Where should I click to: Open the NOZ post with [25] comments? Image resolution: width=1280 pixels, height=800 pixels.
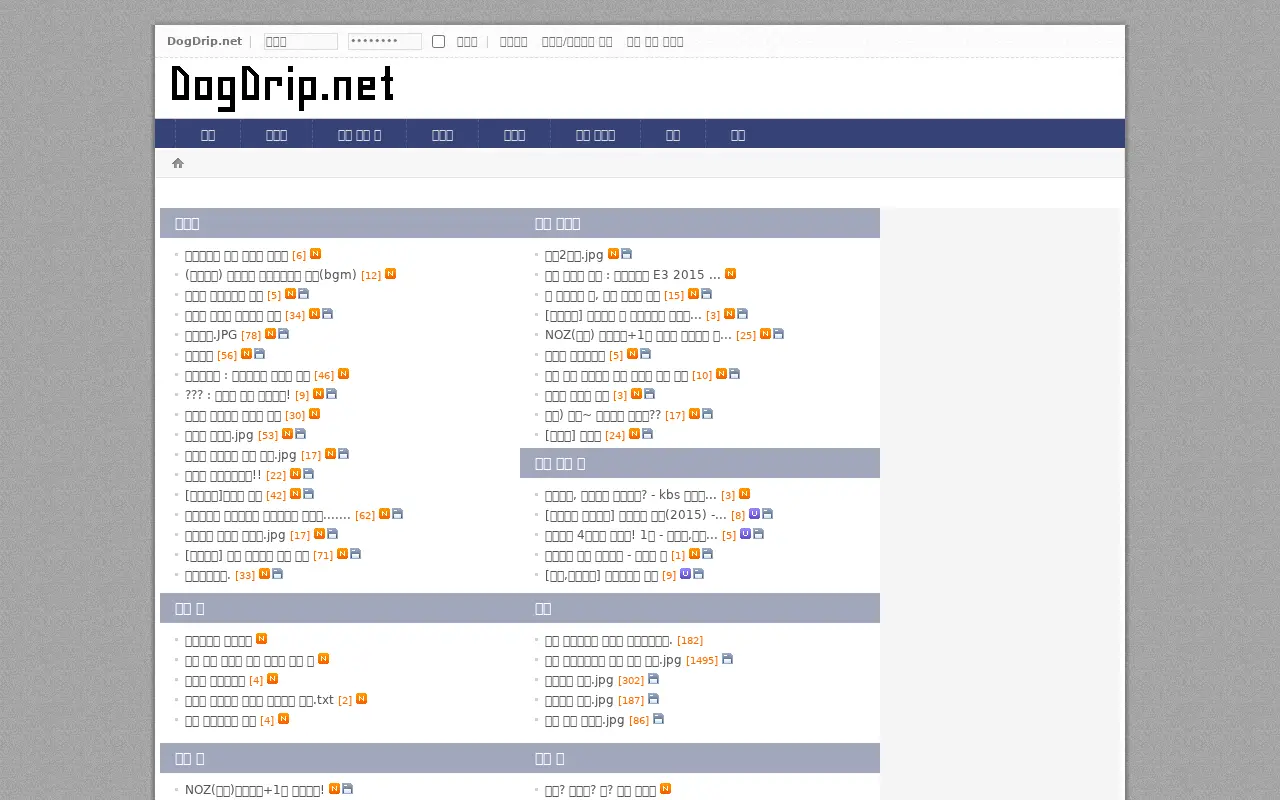tap(638, 335)
